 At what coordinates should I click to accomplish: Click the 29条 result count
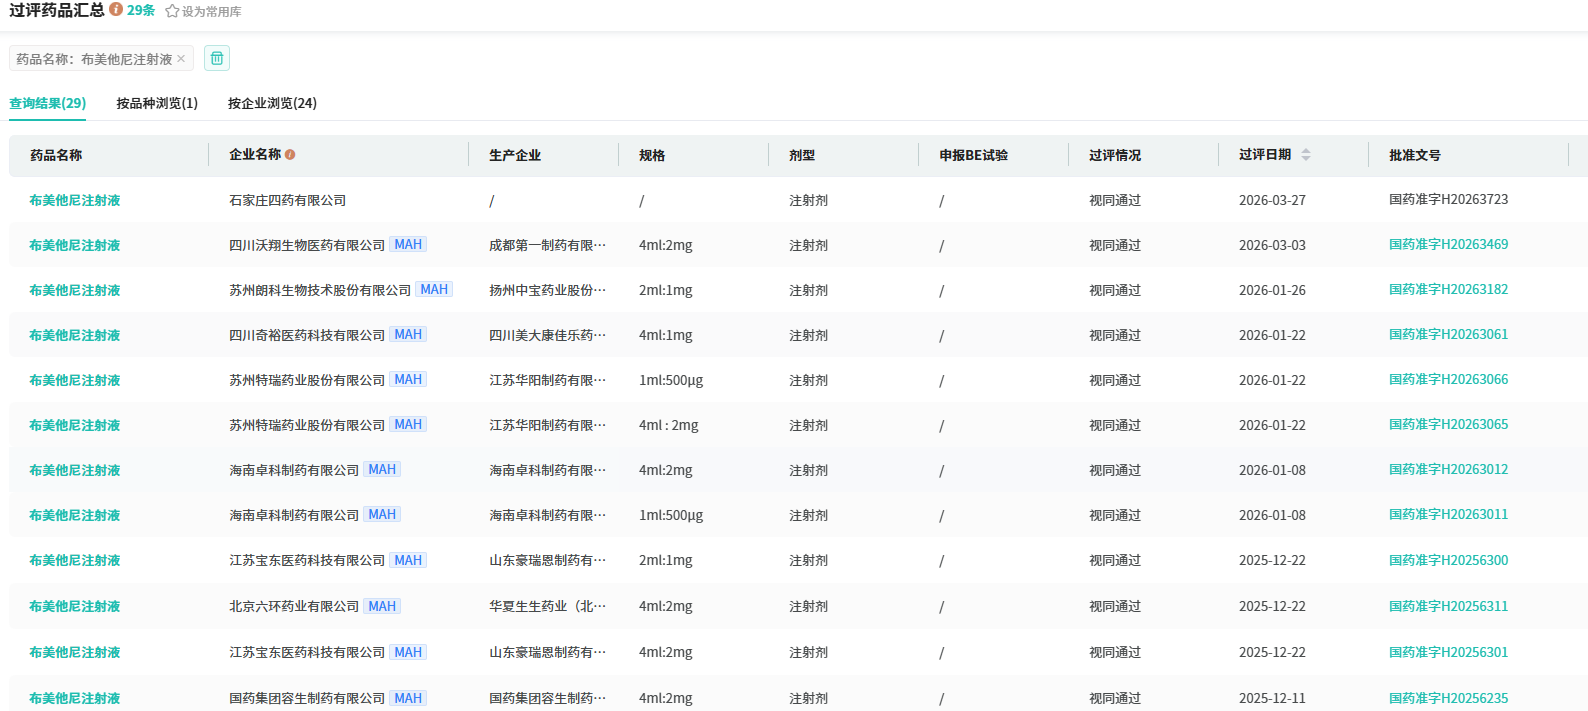(141, 10)
